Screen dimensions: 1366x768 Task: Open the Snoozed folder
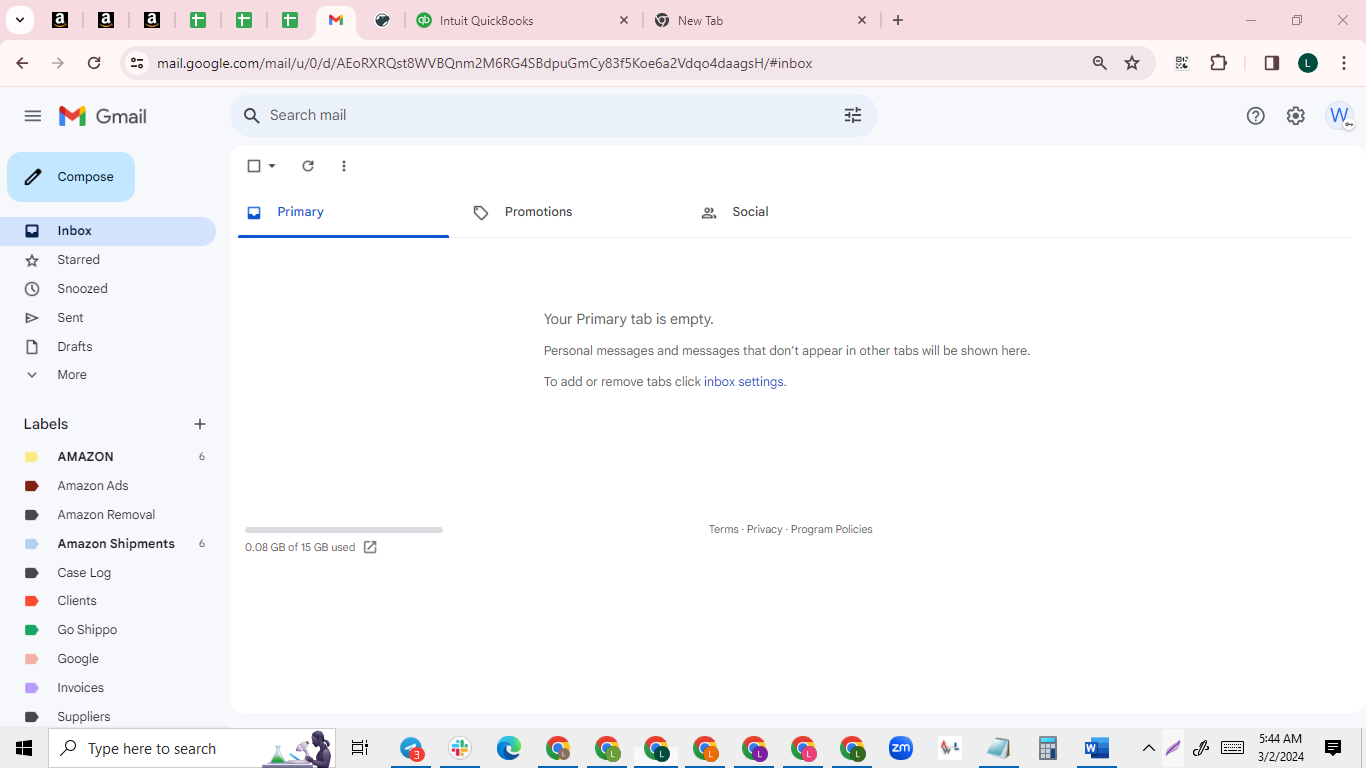point(108,289)
